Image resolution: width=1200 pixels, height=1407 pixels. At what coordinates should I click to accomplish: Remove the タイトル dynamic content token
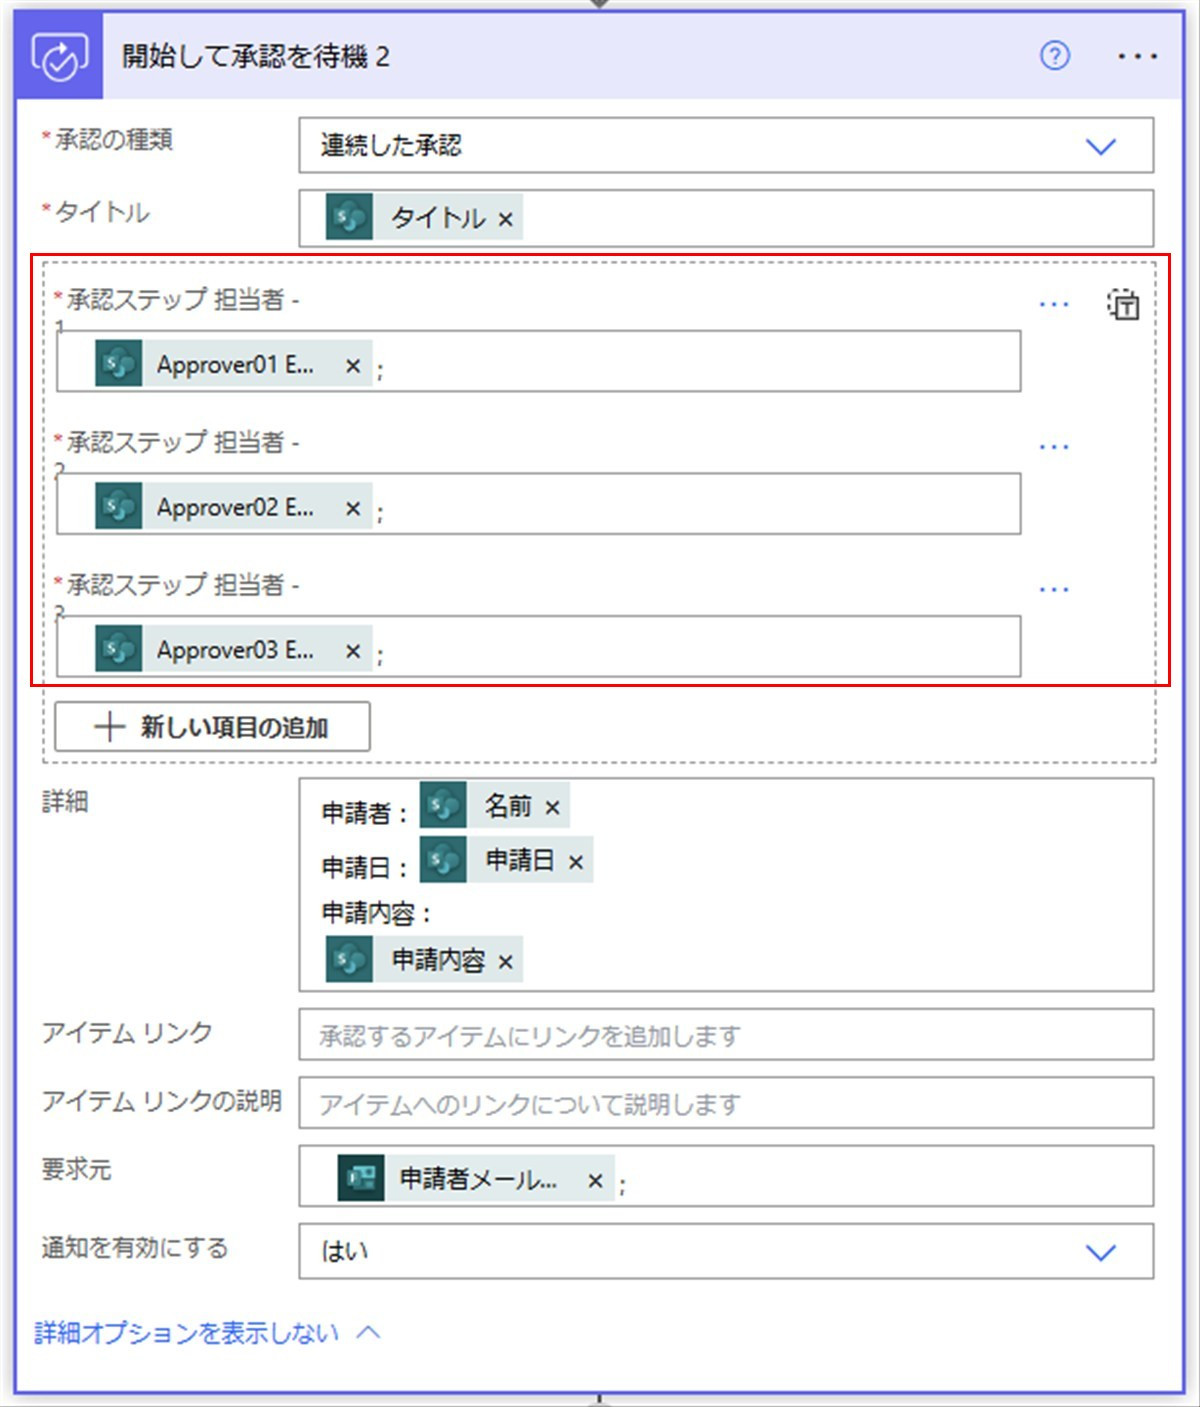coord(506,219)
